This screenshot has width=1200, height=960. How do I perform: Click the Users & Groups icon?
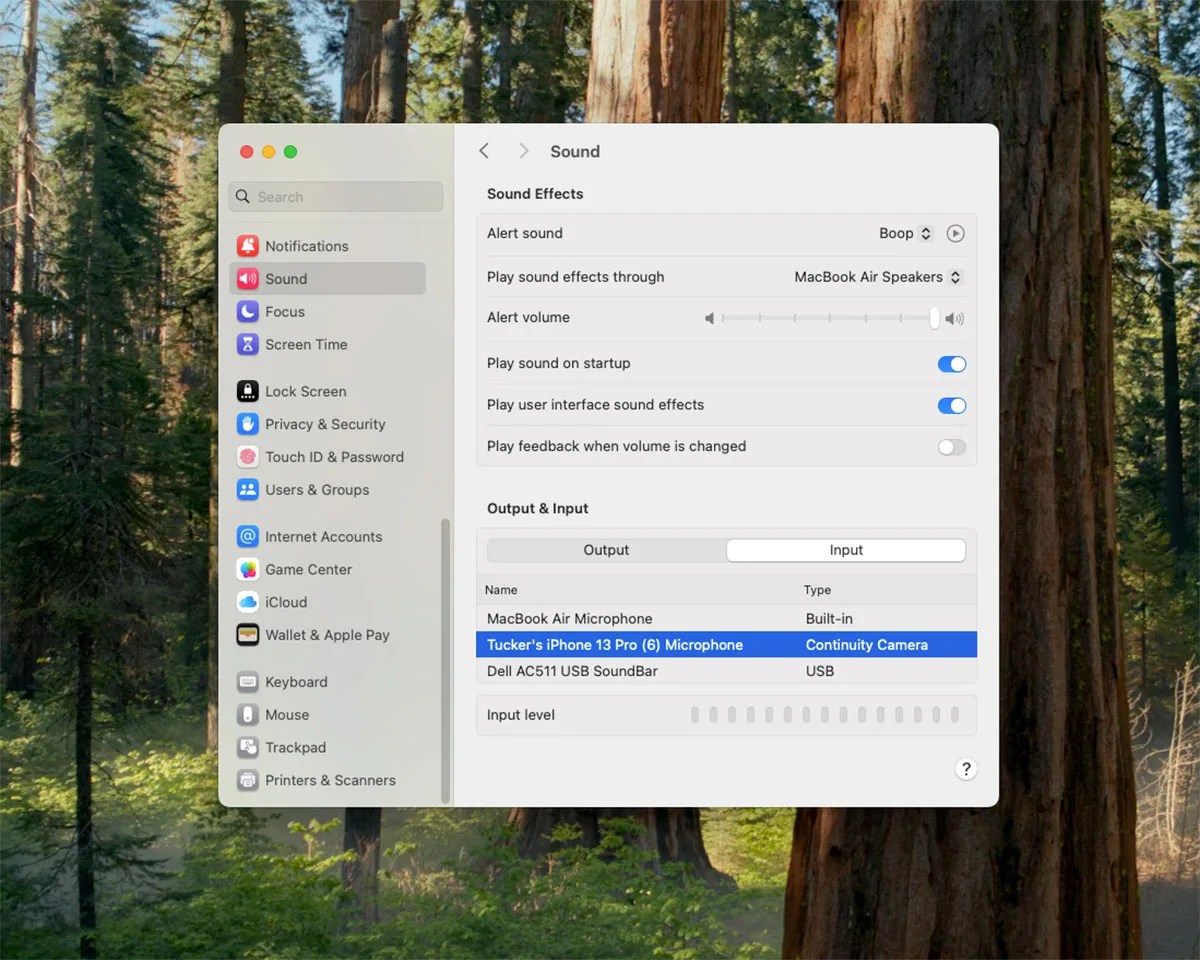point(247,490)
